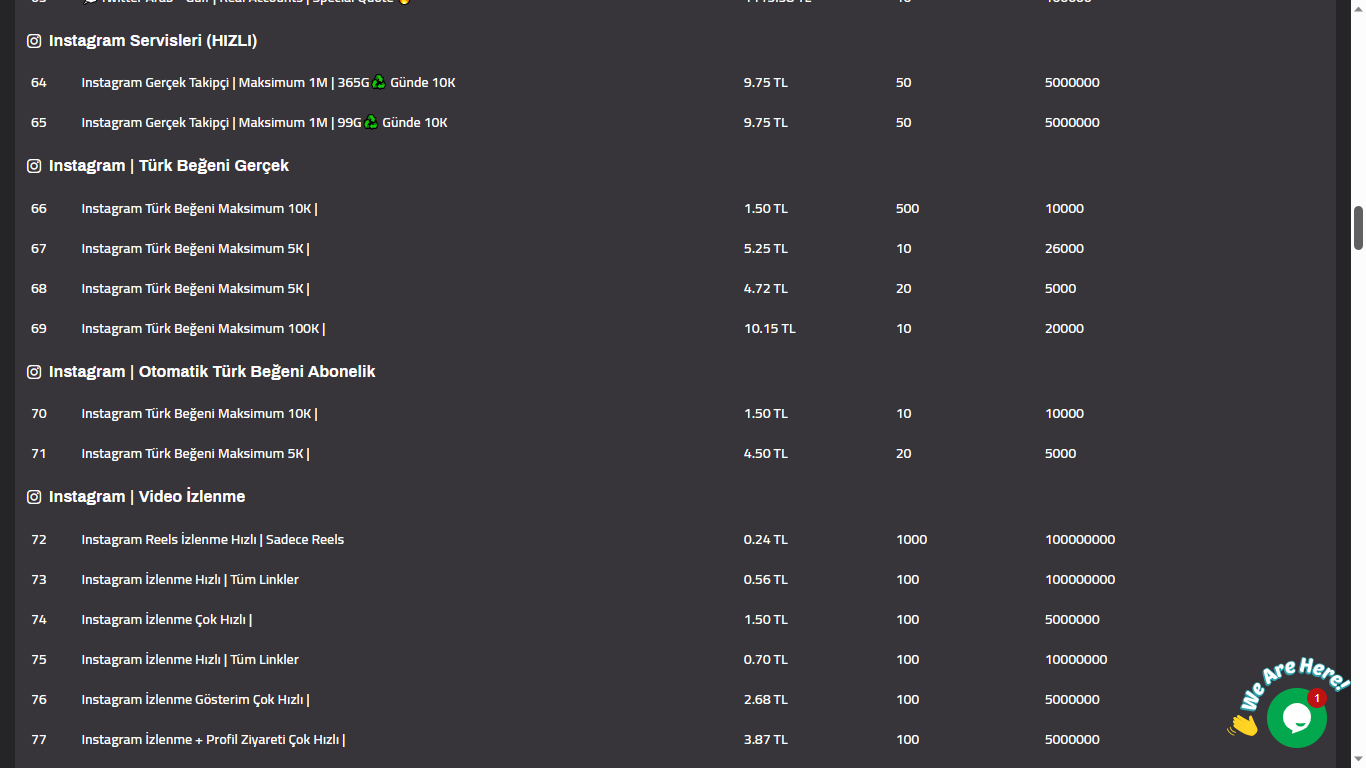1366x768 pixels.
Task: Select the Instagram Servisleri (HIZLI) category heading
Action: click(x=153, y=41)
